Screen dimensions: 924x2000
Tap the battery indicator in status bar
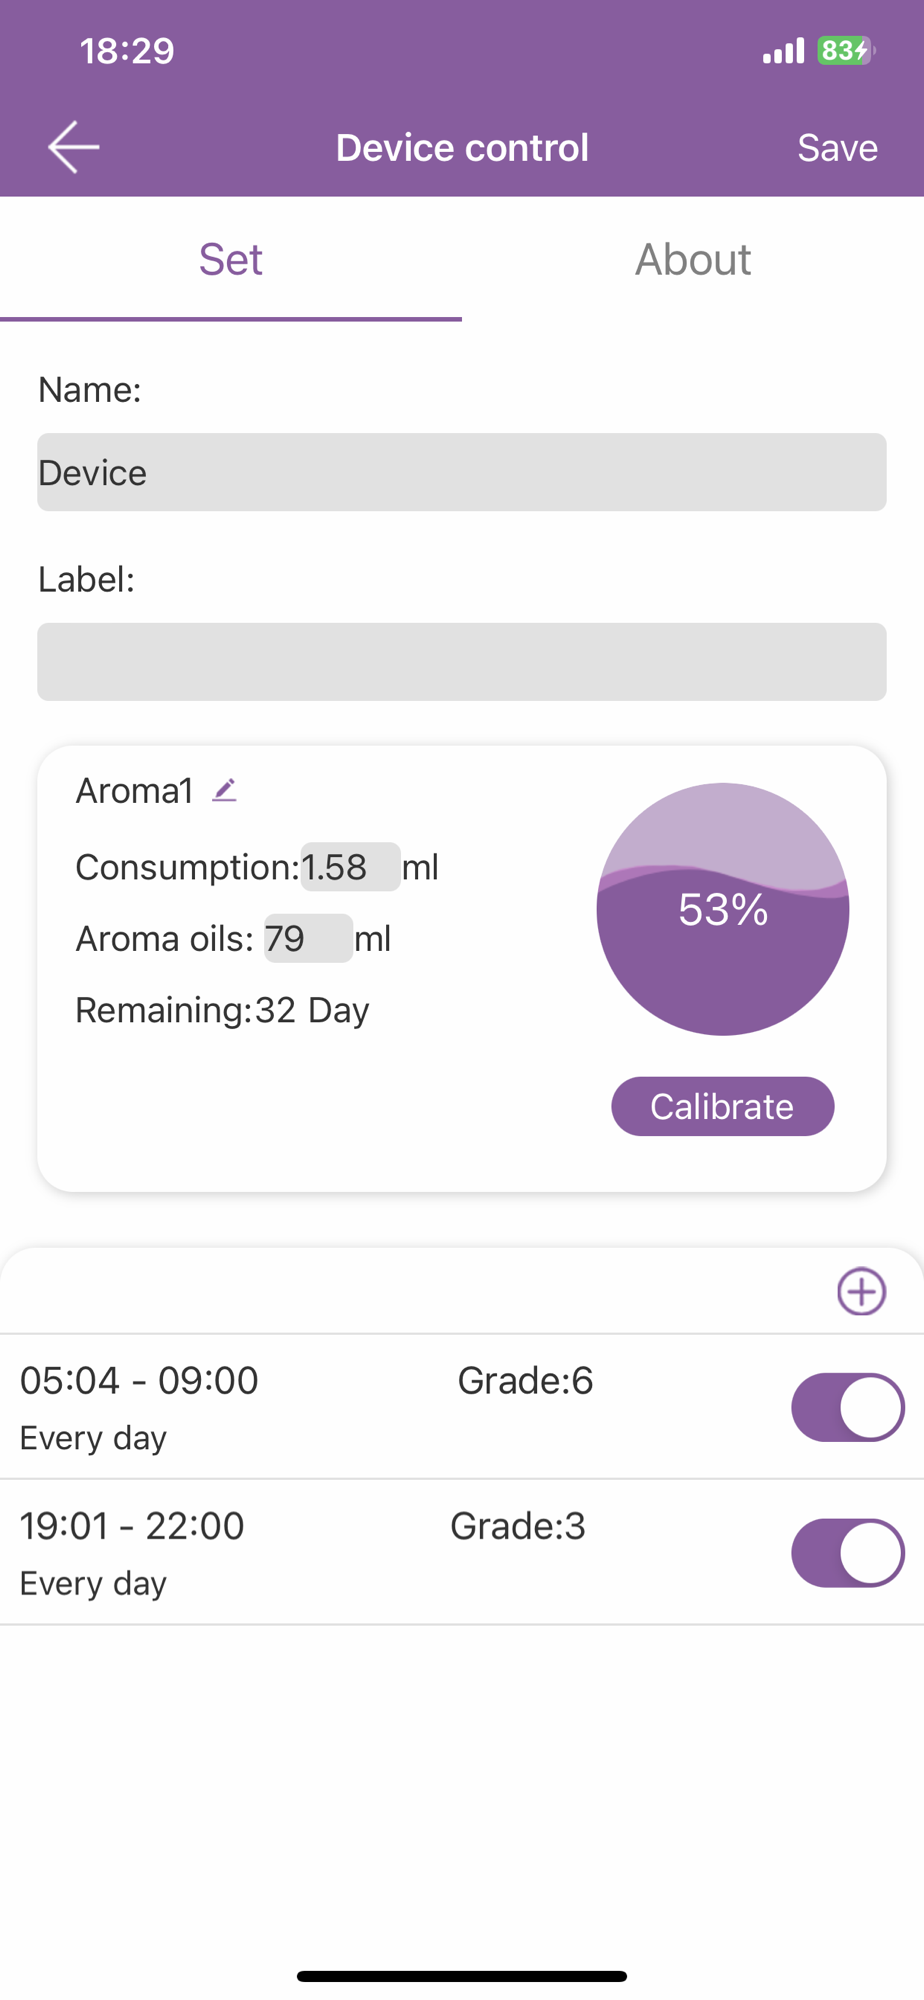coord(845,50)
